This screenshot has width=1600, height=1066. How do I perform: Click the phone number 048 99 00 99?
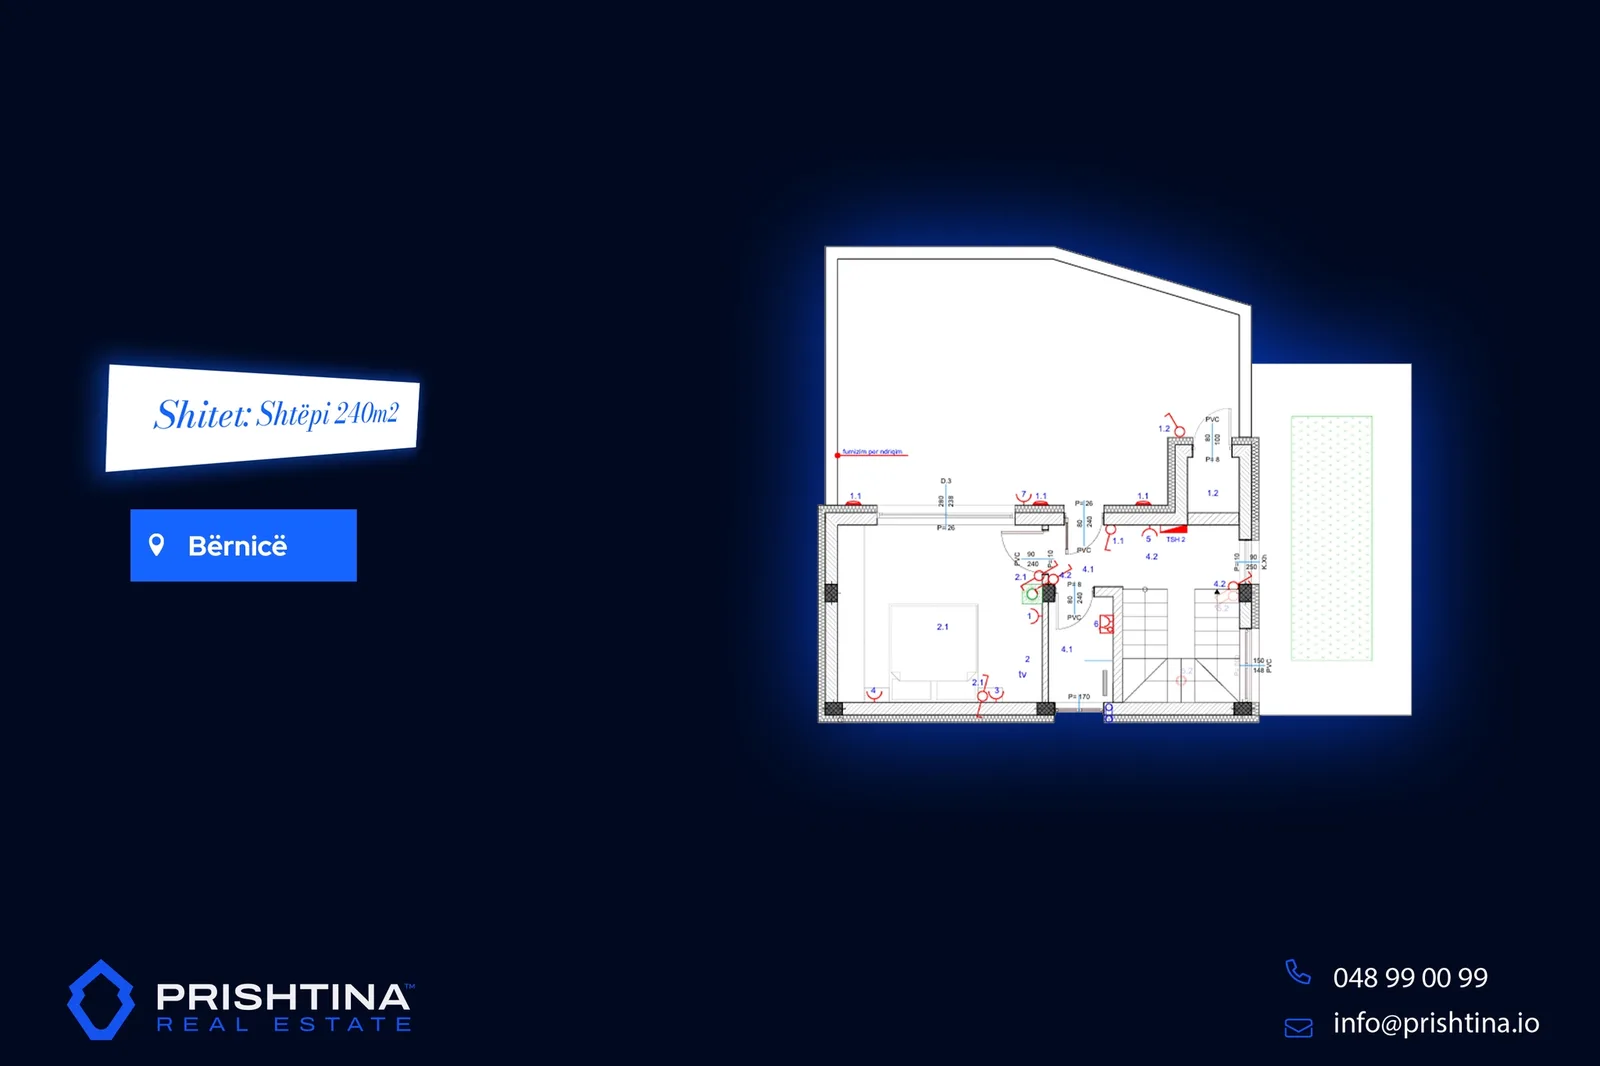click(1410, 978)
